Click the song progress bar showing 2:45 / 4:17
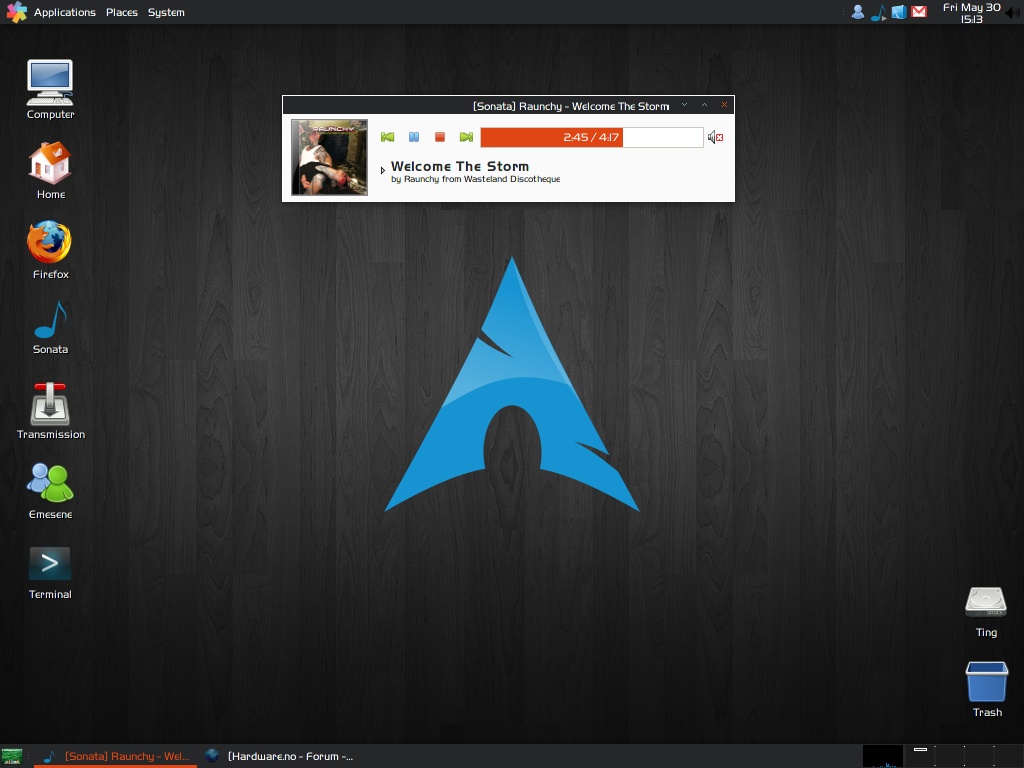This screenshot has height=768, width=1024. click(x=592, y=137)
